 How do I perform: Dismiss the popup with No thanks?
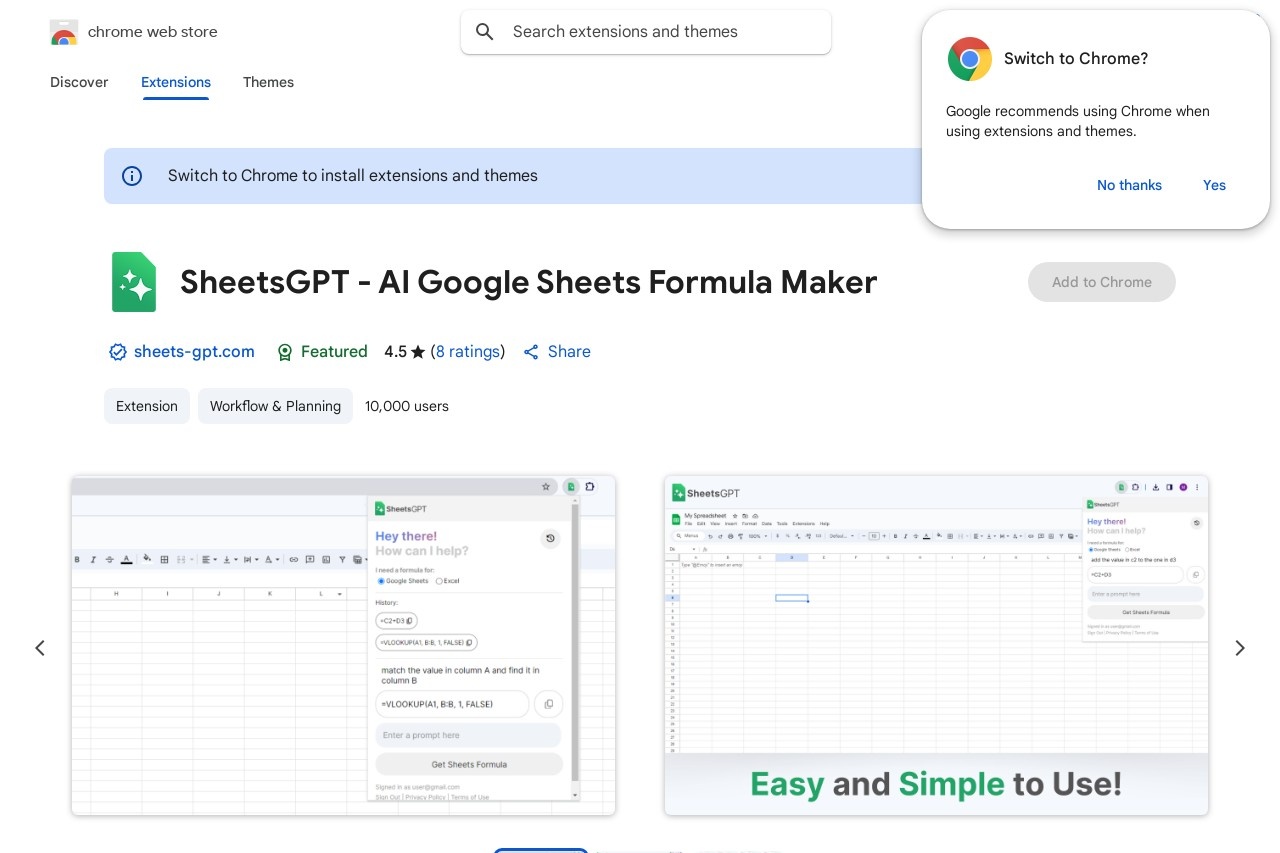1129,185
